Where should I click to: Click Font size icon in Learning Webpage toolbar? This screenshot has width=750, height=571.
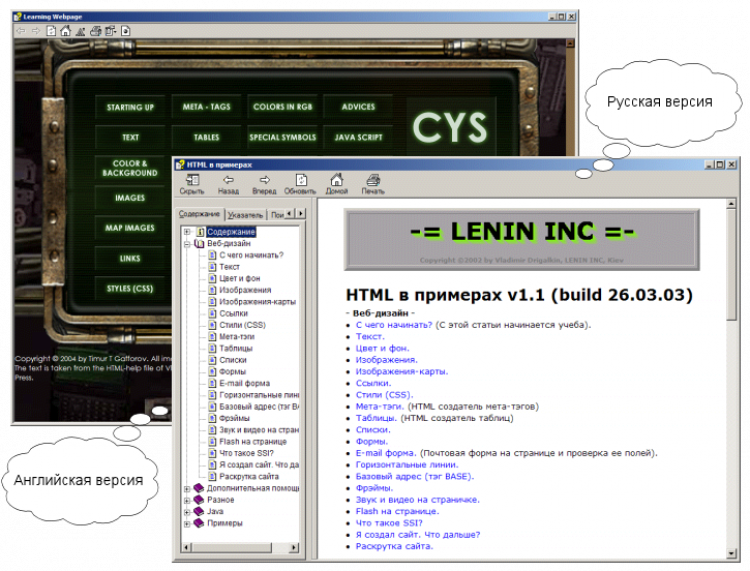tap(80, 32)
